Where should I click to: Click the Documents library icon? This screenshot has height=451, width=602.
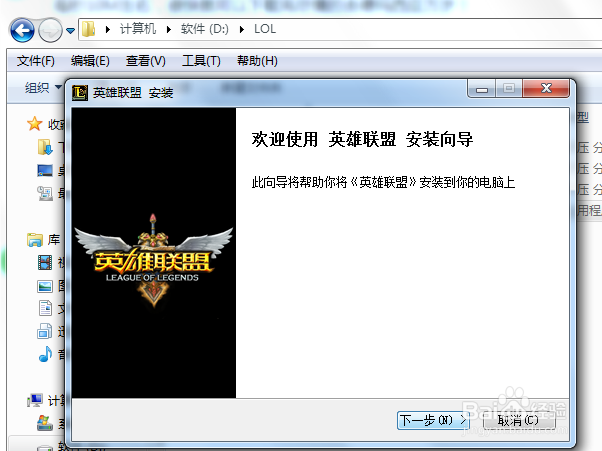(45, 308)
